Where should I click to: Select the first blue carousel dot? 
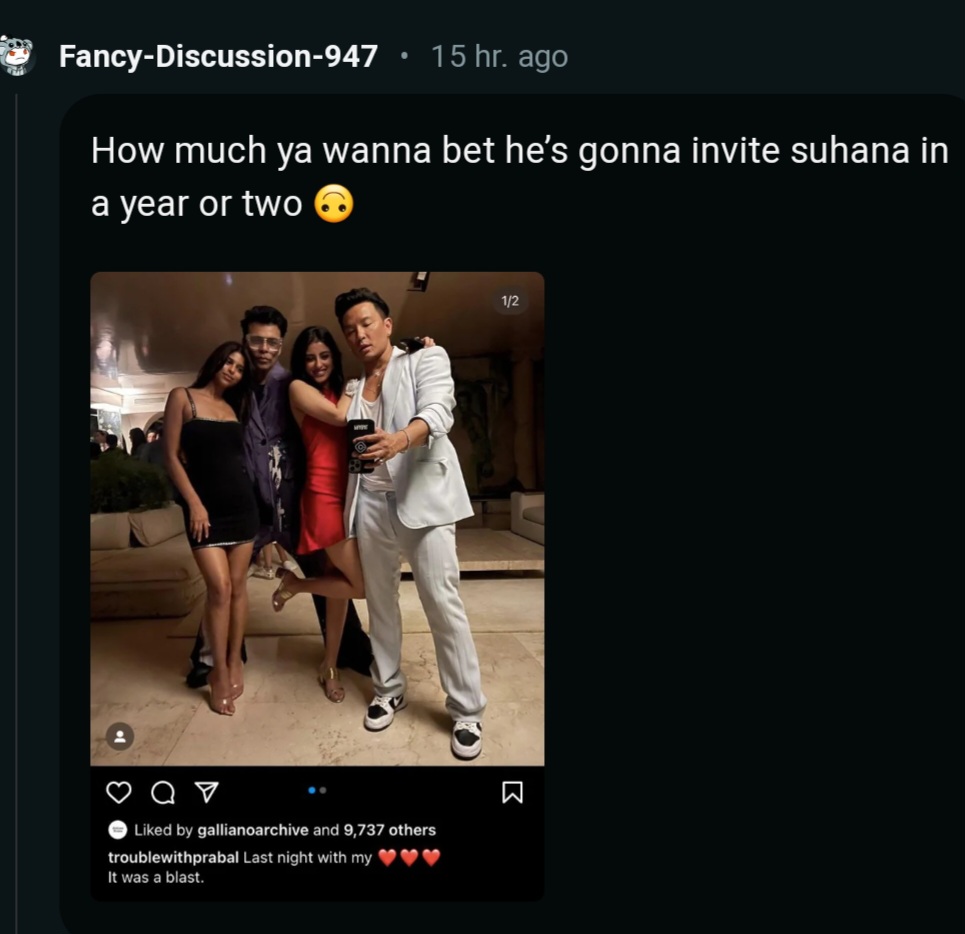point(312,790)
